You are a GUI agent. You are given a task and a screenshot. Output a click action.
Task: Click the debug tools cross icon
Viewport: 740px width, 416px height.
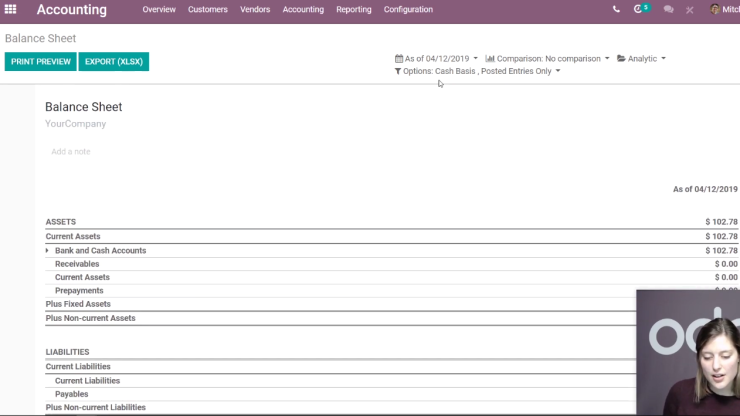tap(690, 9)
